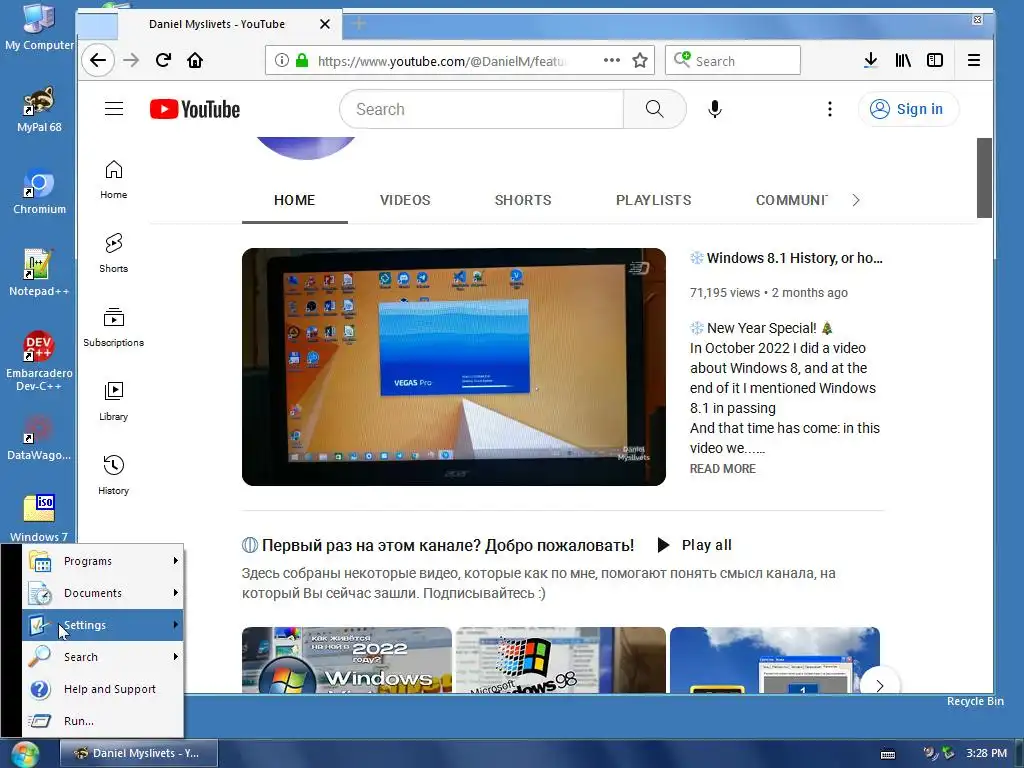The height and width of the screenshot is (768, 1024).
Task: Click the green padlock security icon
Action: point(302,61)
